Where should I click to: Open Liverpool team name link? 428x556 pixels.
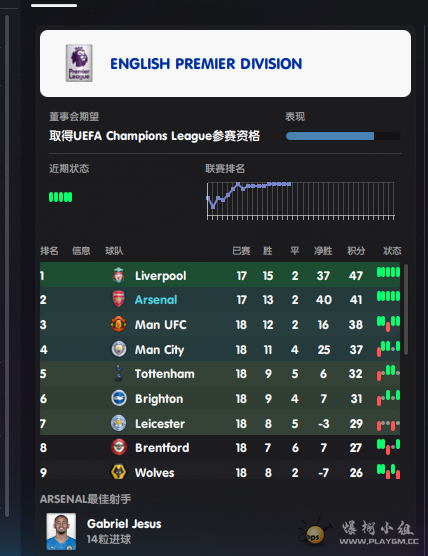coord(161,276)
